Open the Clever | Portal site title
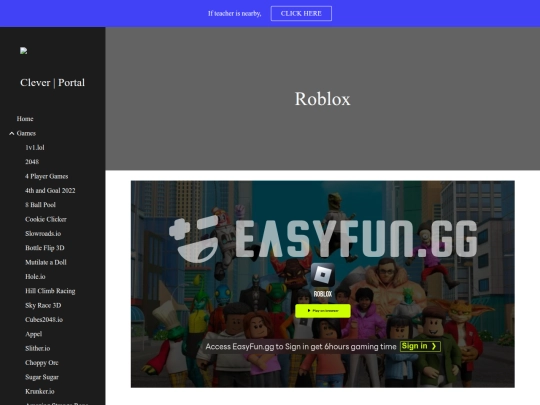The width and height of the screenshot is (540, 405). tap(52, 83)
